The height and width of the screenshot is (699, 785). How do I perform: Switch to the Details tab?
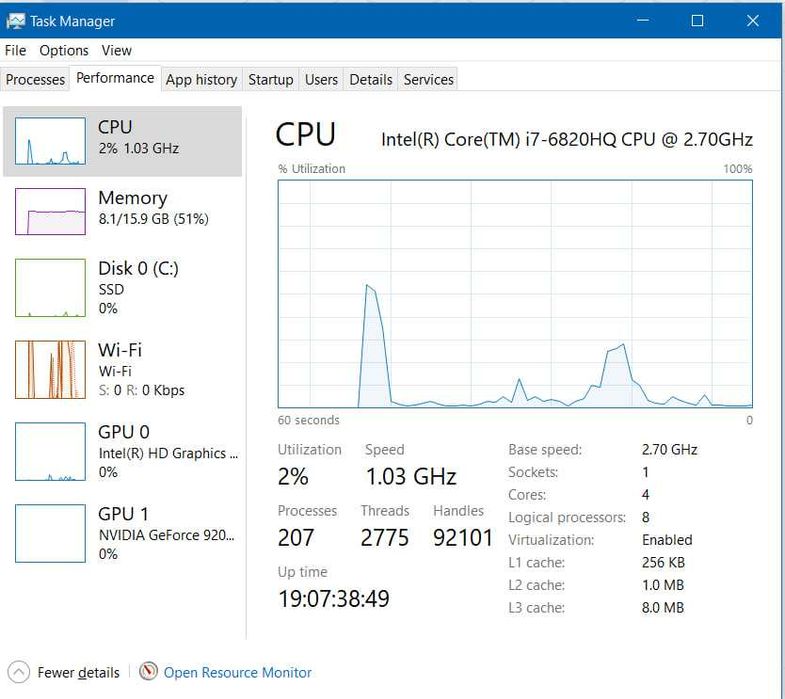pos(370,80)
